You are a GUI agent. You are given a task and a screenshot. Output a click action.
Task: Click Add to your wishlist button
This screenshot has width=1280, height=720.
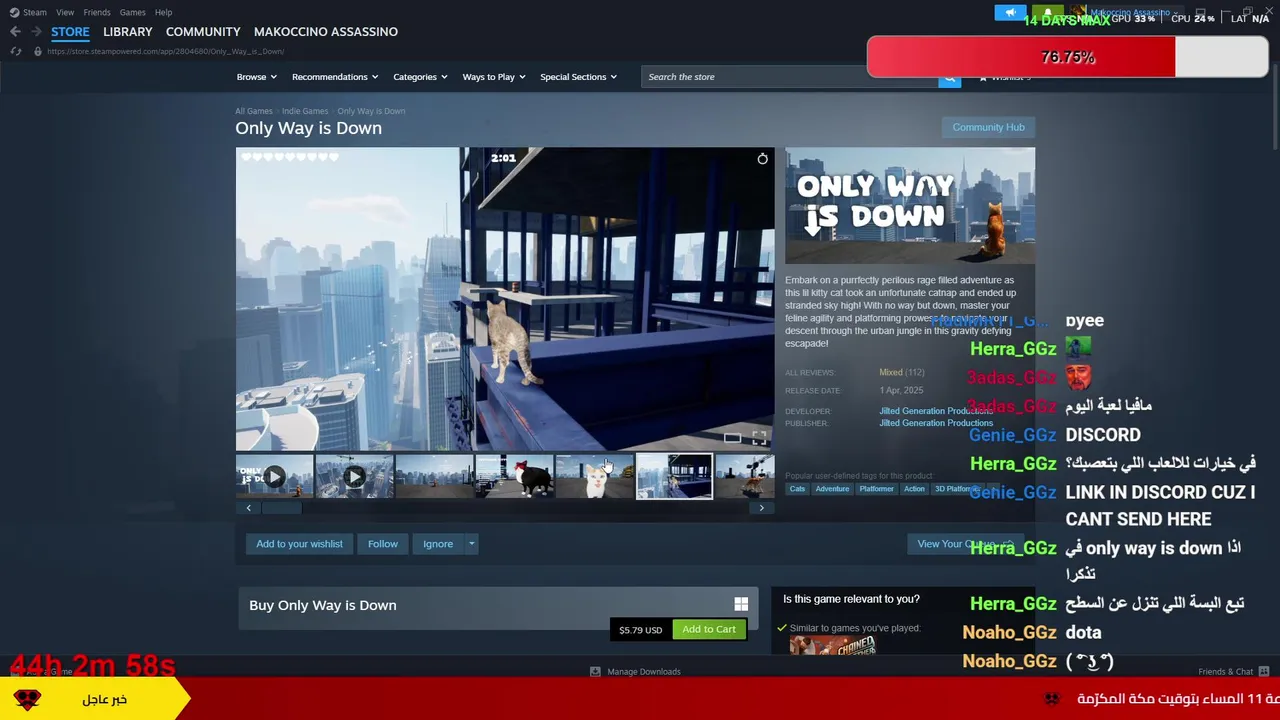(x=299, y=544)
